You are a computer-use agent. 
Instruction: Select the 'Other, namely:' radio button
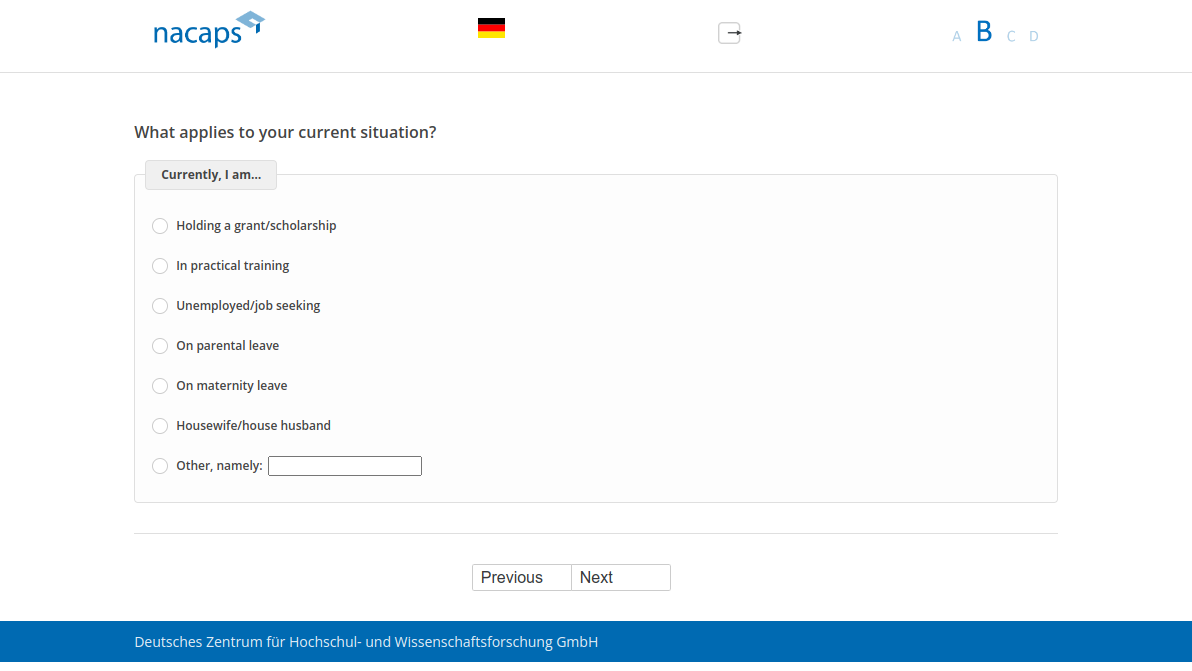point(160,466)
